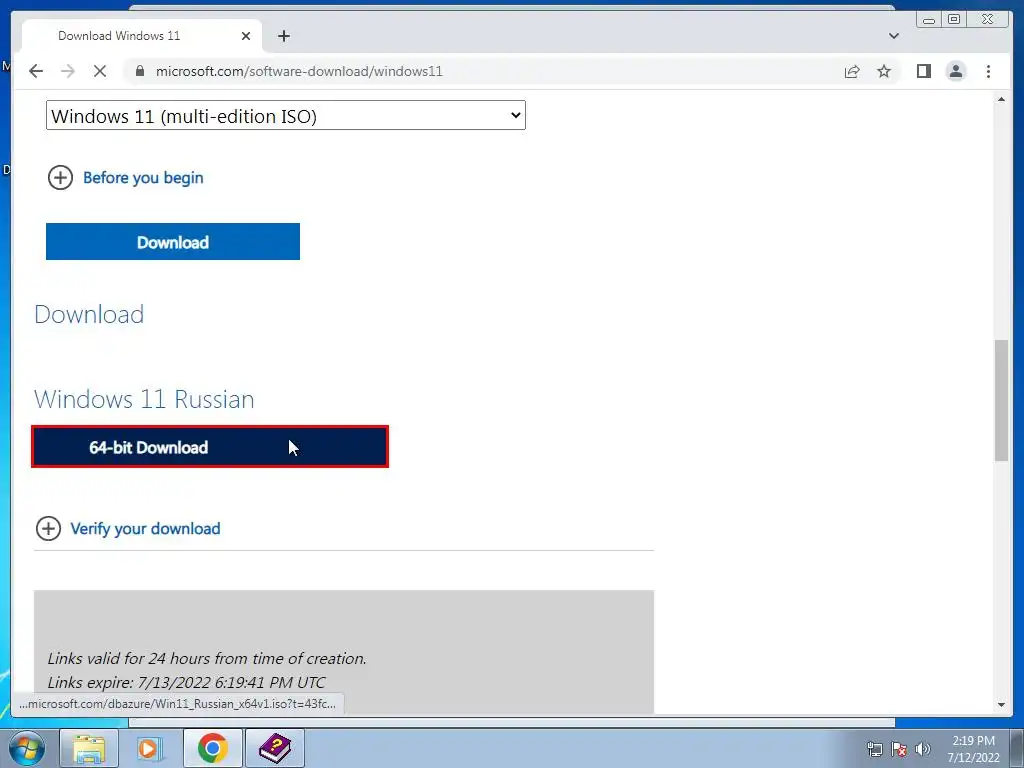Screen dimensions: 1024x768
Task: Click the Windows 11 Russian heading
Action: [x=144, y=399]
